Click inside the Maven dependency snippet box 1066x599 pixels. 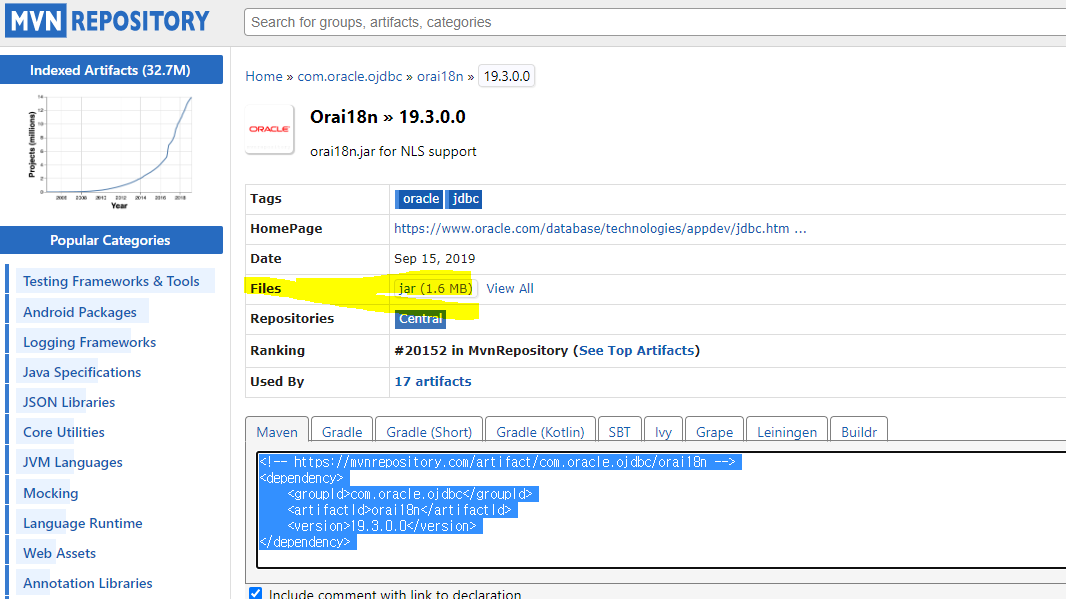click(661, 510)
